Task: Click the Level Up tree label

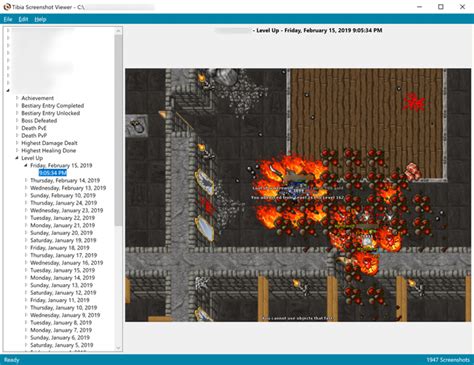Action: 32,158
